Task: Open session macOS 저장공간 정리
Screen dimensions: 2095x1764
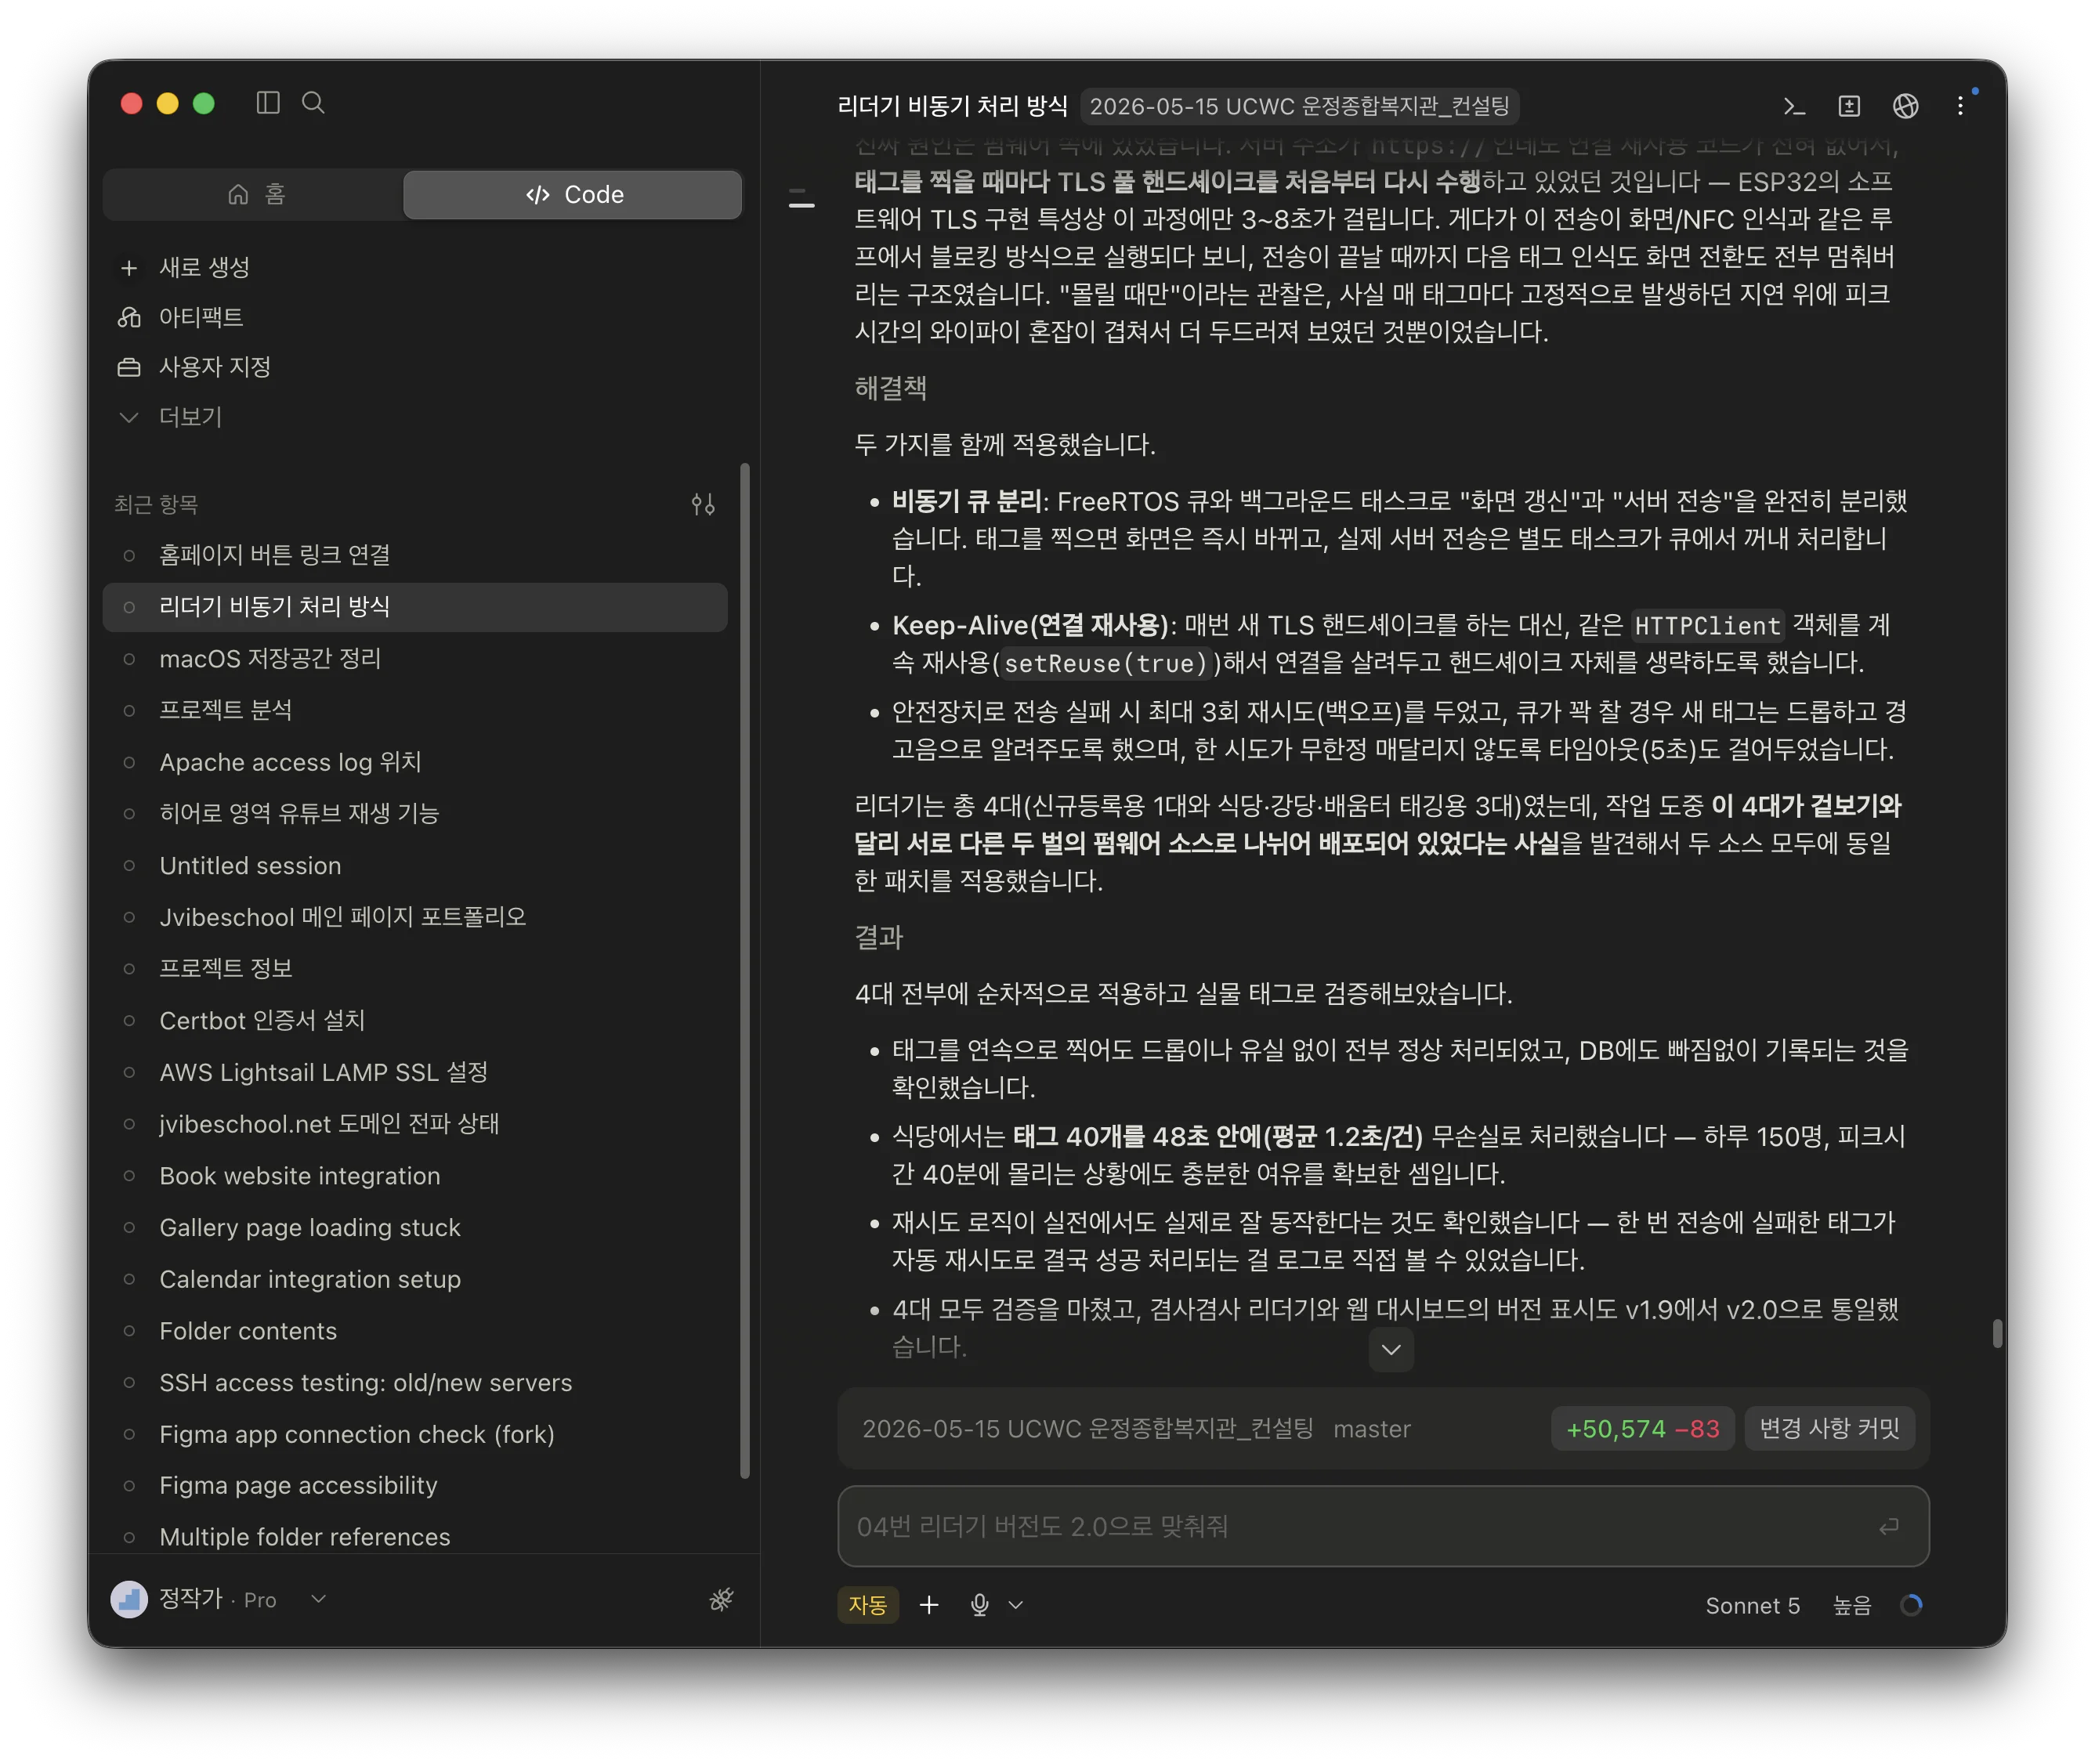Action: point(415,659)
